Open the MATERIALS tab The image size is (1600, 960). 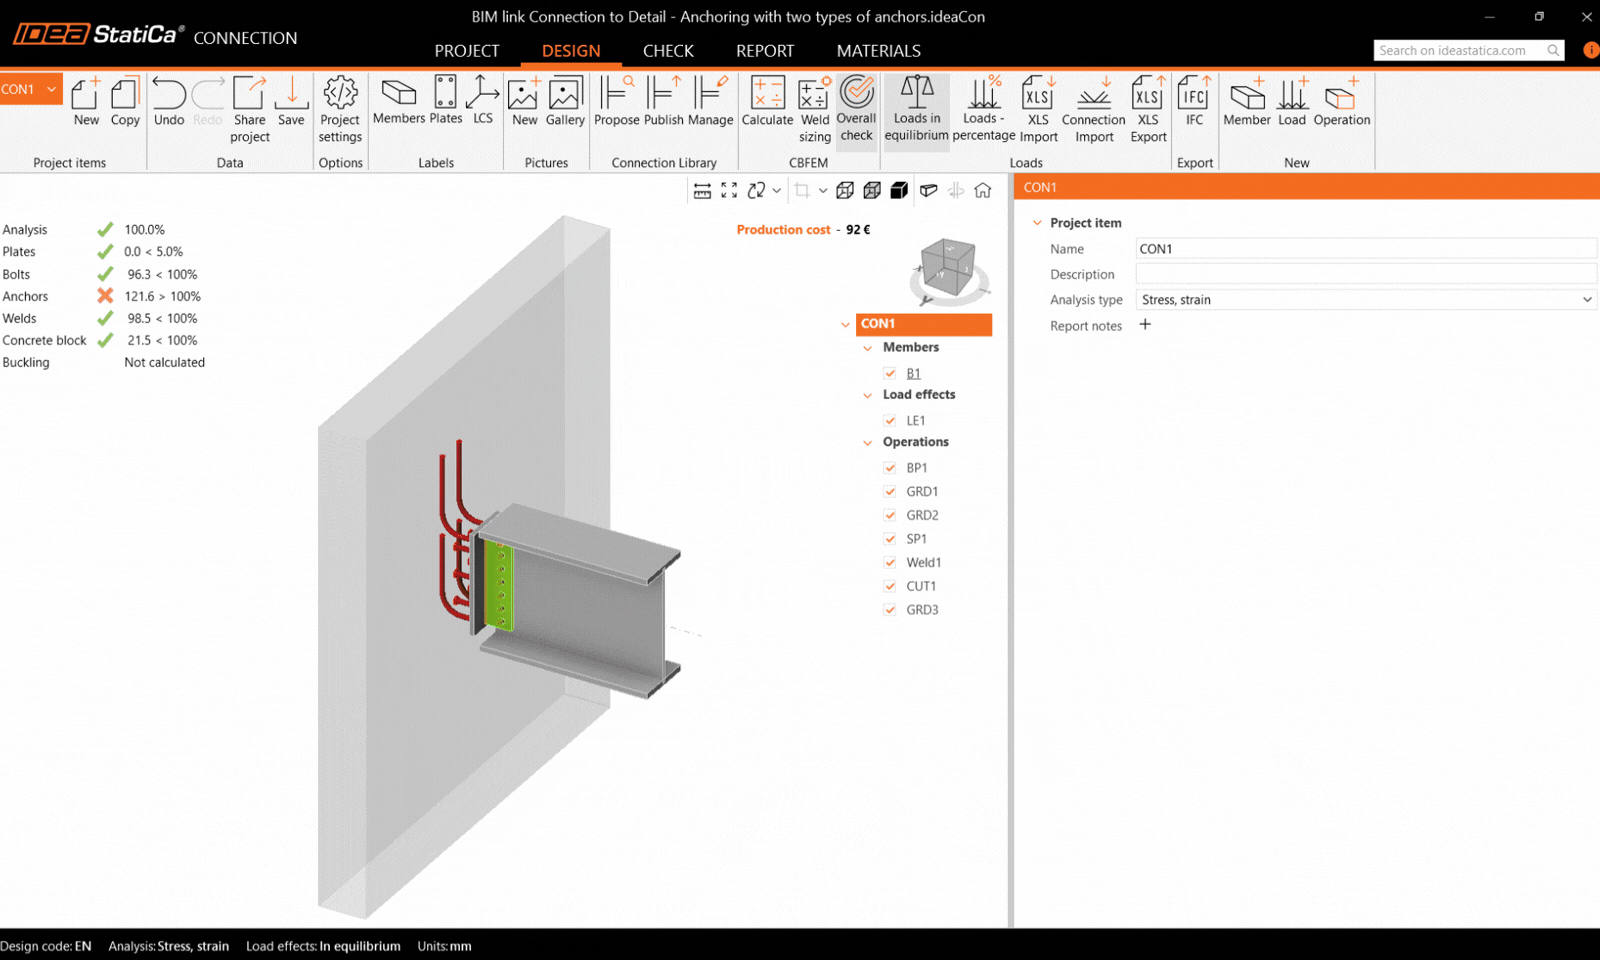878,51
